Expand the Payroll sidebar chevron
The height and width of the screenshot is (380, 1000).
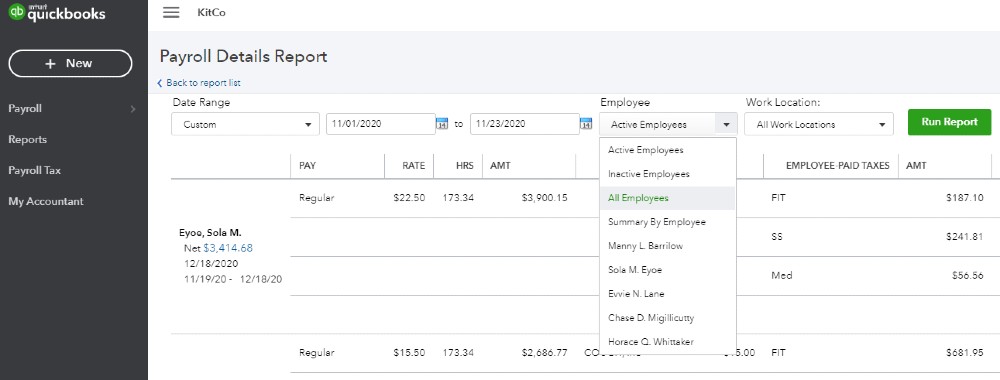tap(133, 109)
